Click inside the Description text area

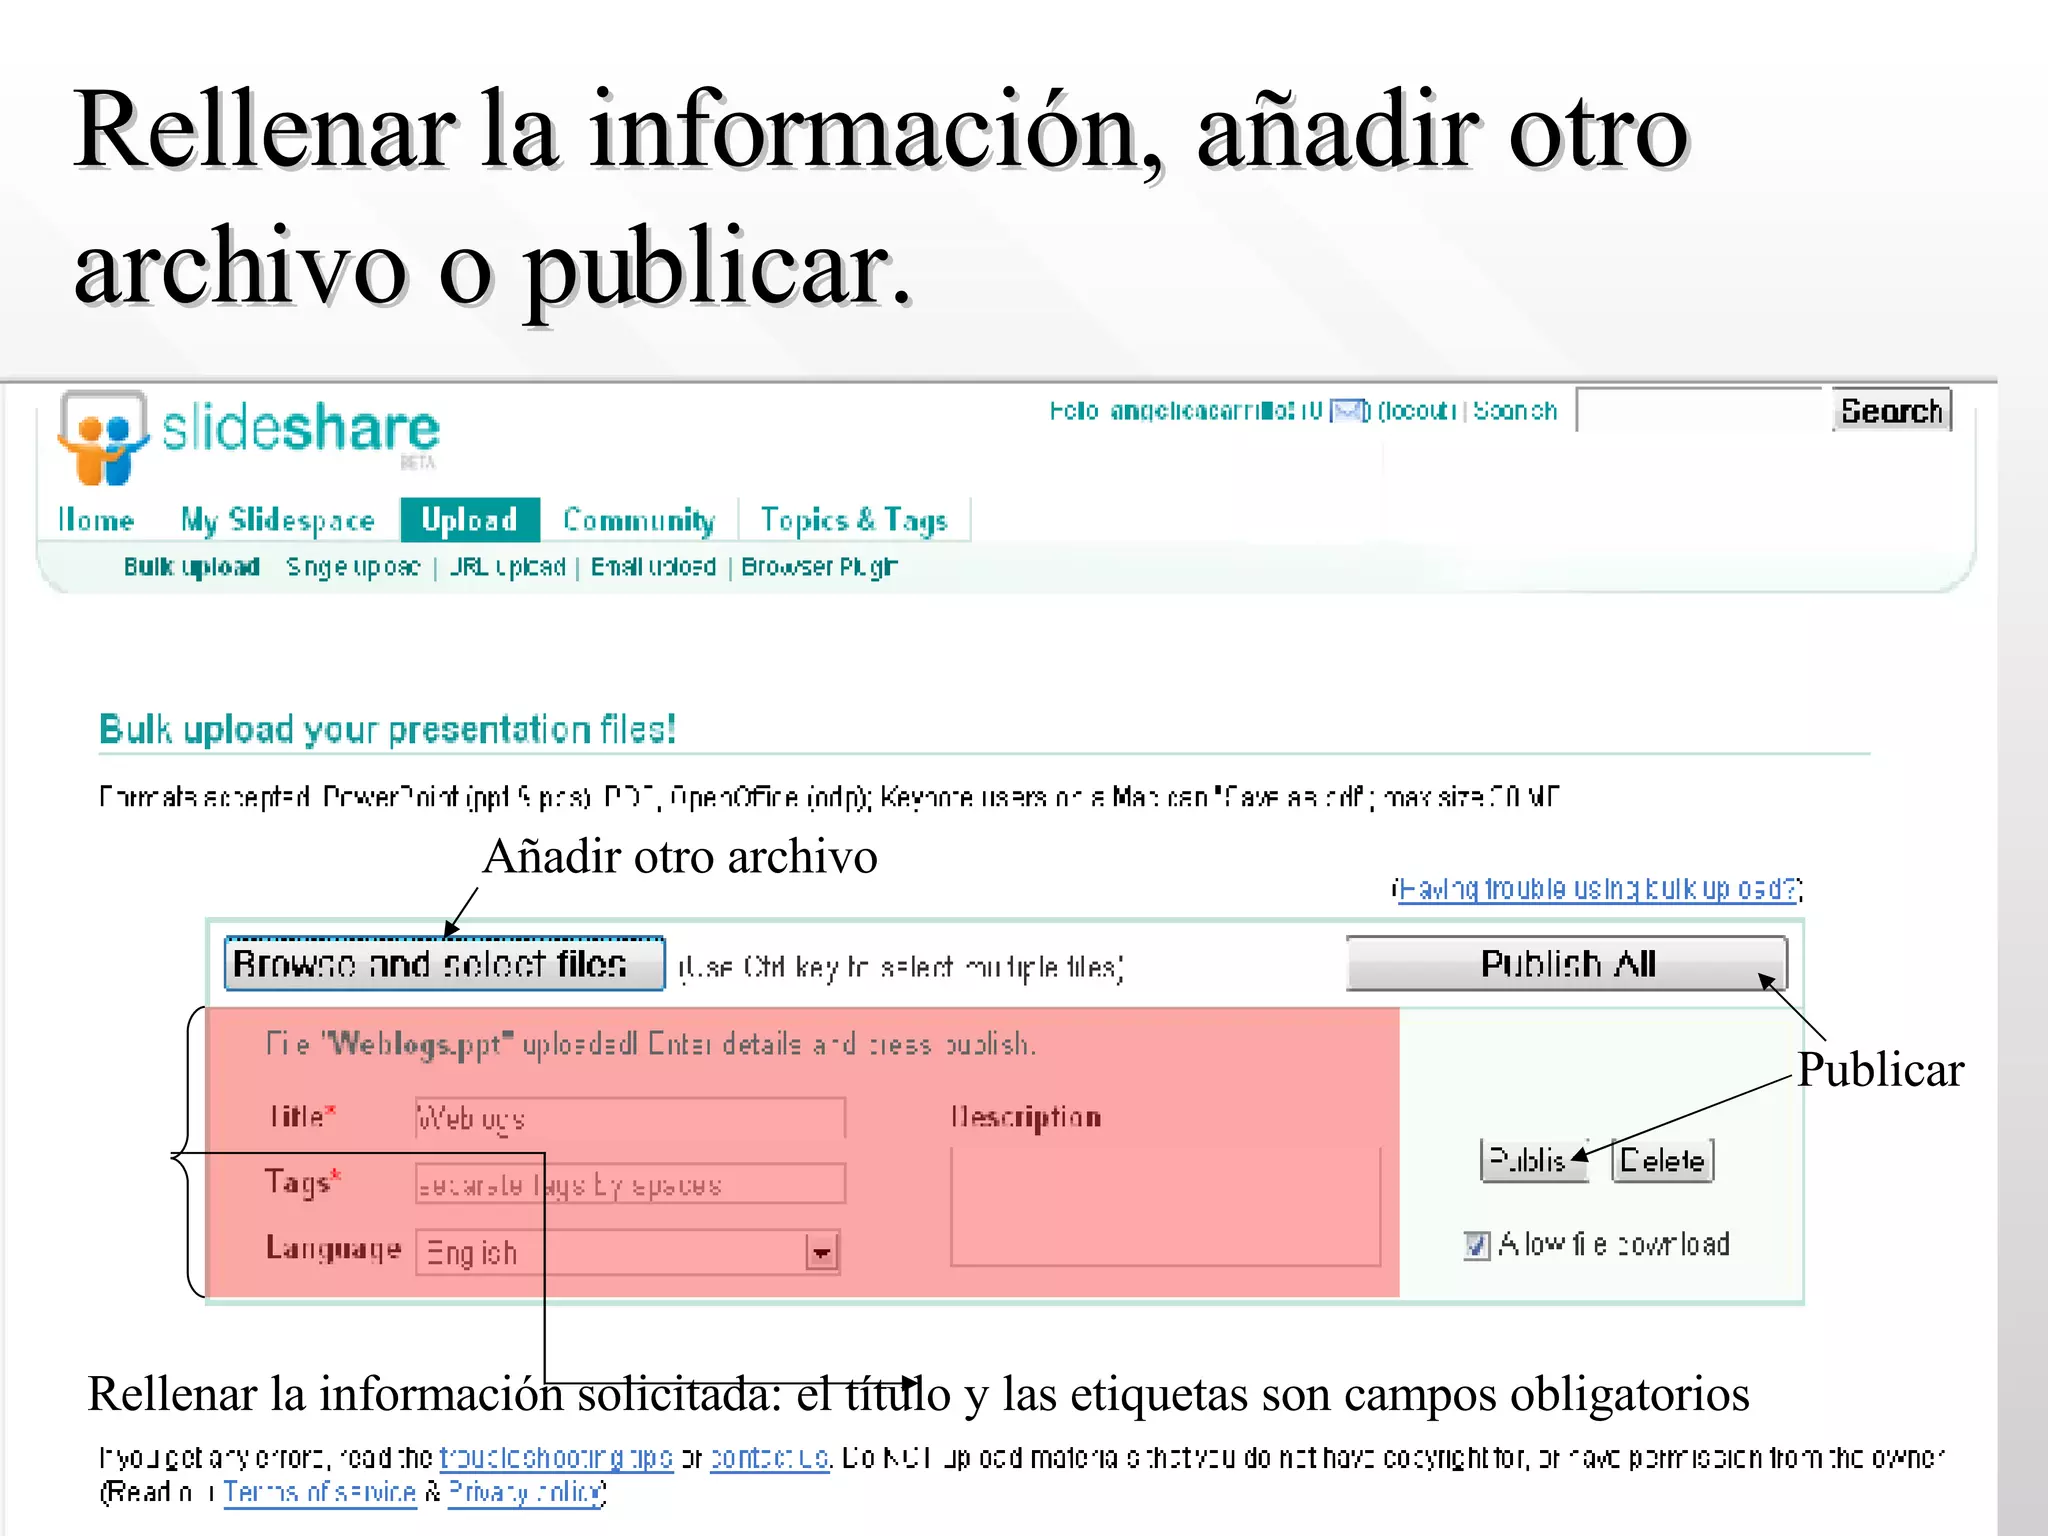[x=1165, y=1207]
